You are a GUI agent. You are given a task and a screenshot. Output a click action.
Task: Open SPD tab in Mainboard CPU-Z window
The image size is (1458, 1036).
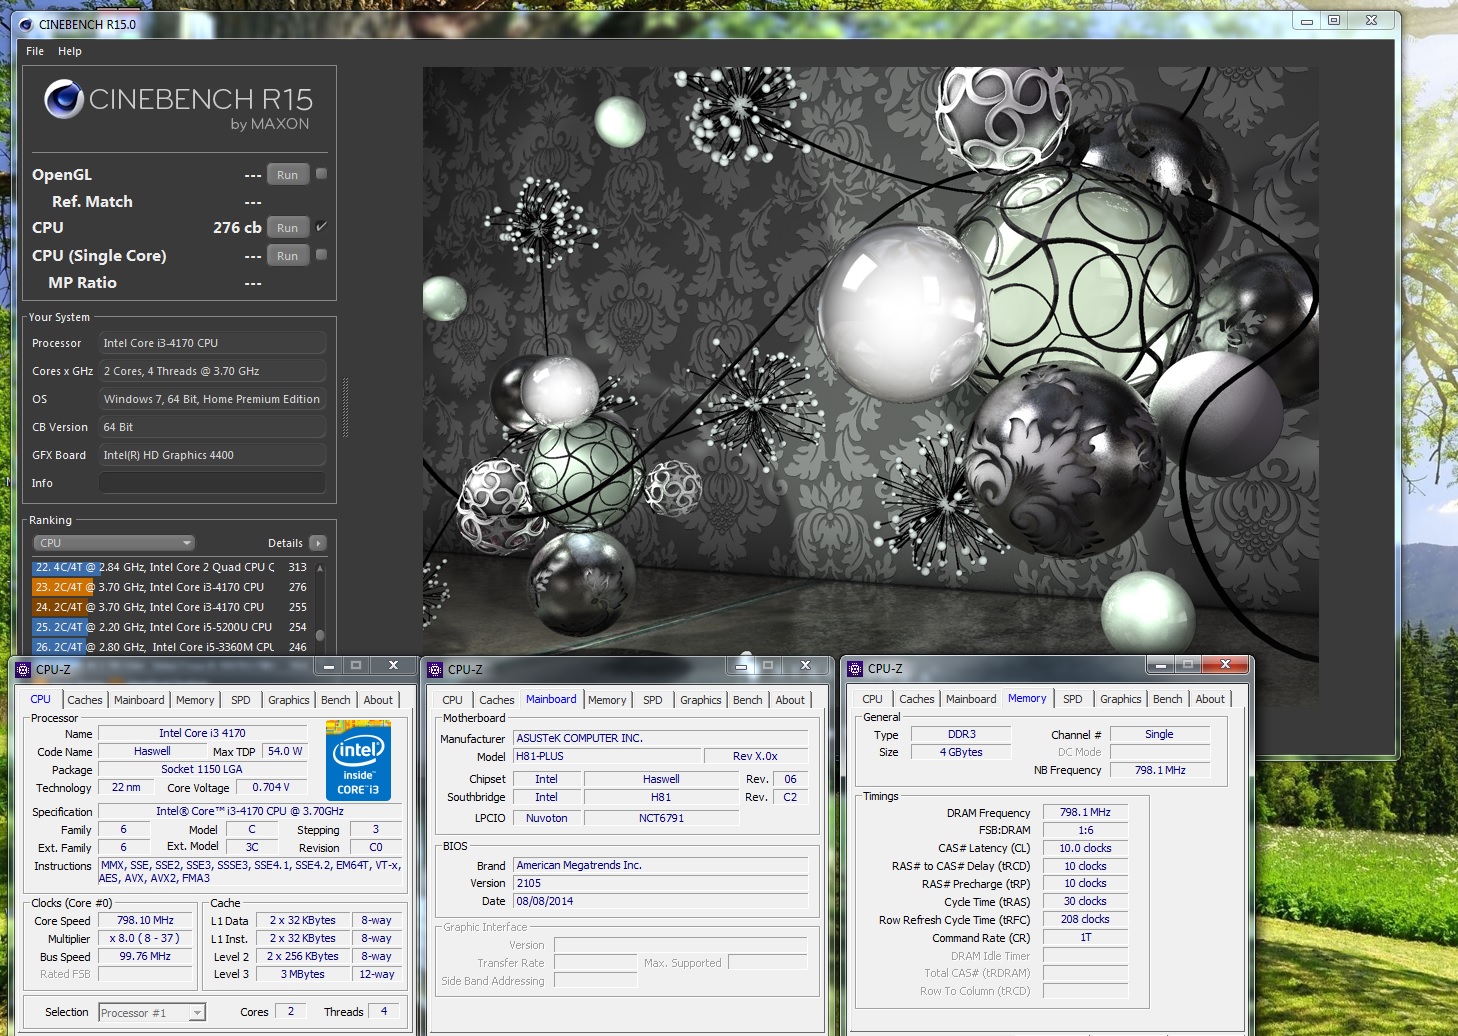coord(653,700)
